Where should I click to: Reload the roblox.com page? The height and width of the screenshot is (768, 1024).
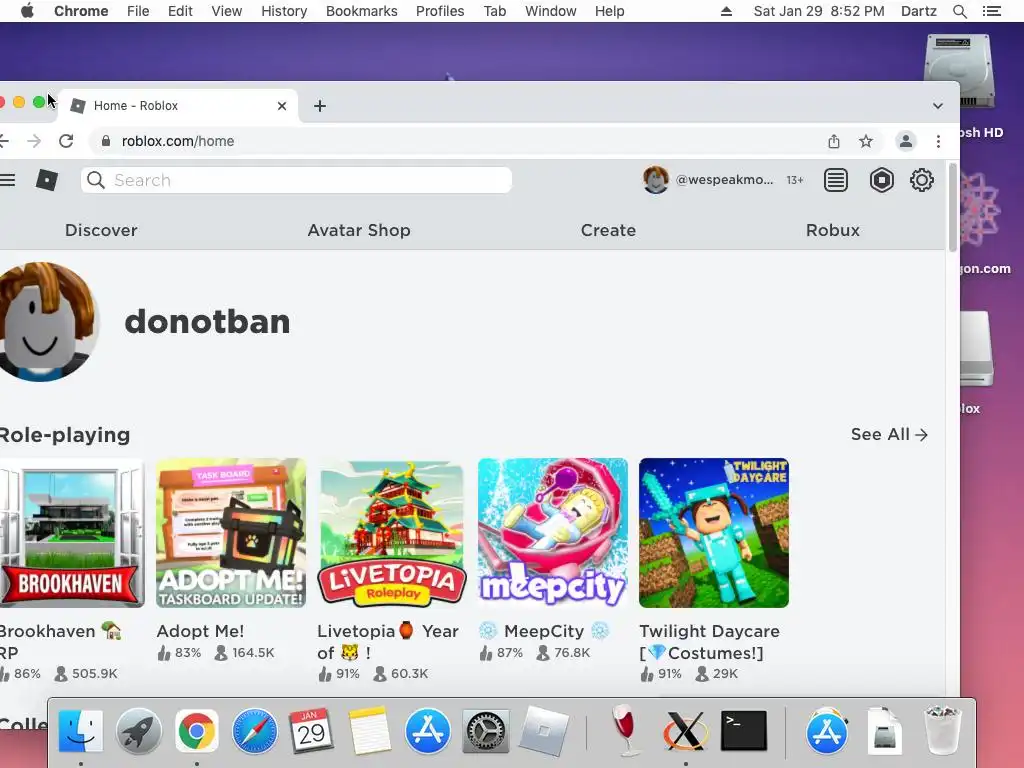coord(66,141)
